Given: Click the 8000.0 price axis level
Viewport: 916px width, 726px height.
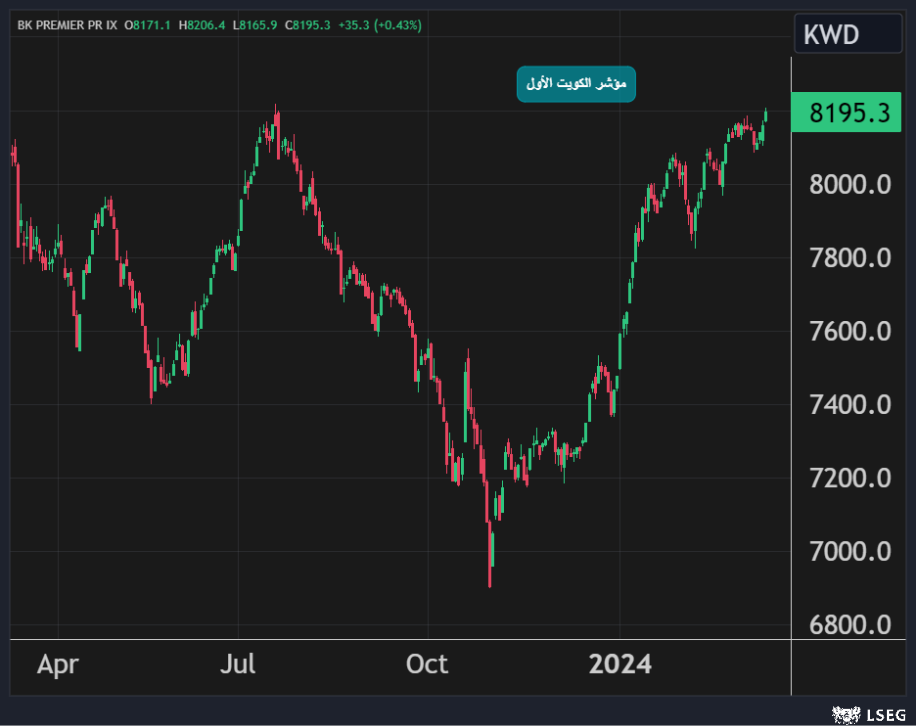Looking at the screenshot, I should tap(849, 185).
